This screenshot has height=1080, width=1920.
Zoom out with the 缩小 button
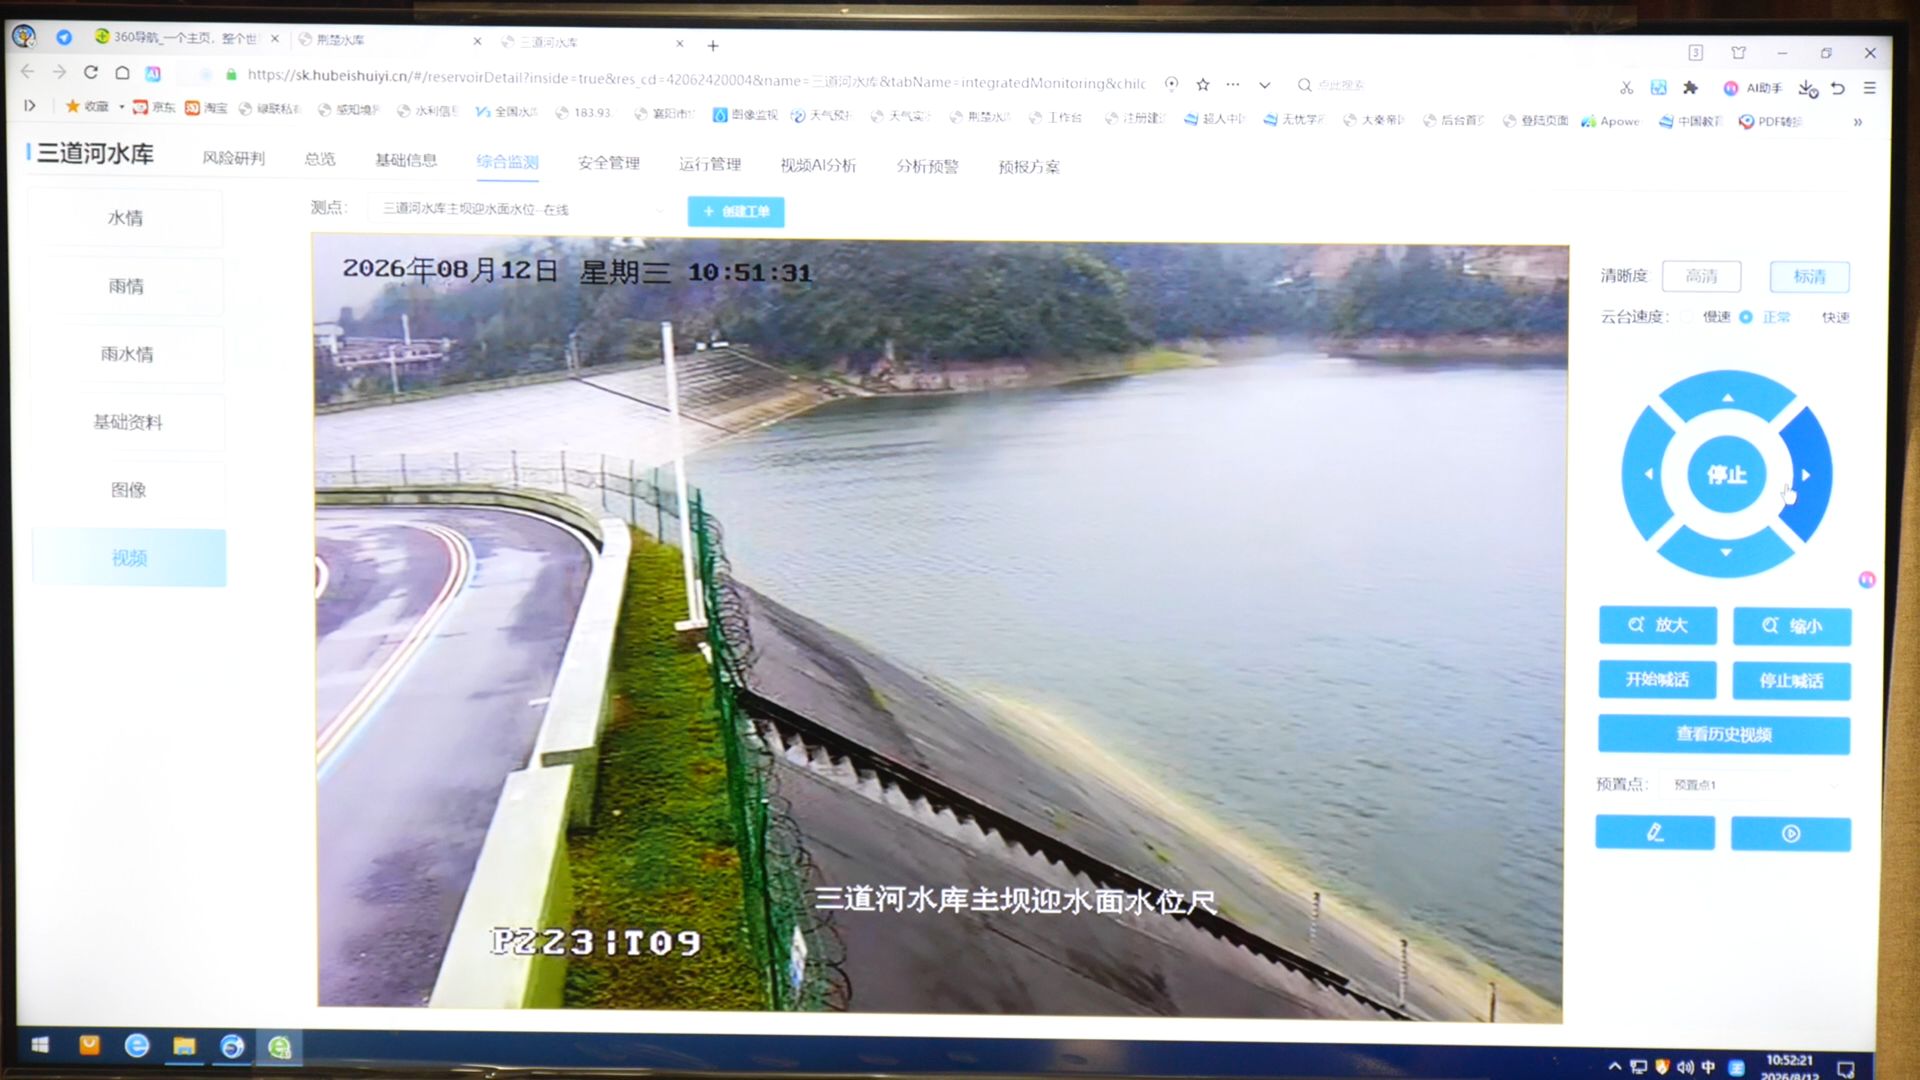[x=1792, y=626]
